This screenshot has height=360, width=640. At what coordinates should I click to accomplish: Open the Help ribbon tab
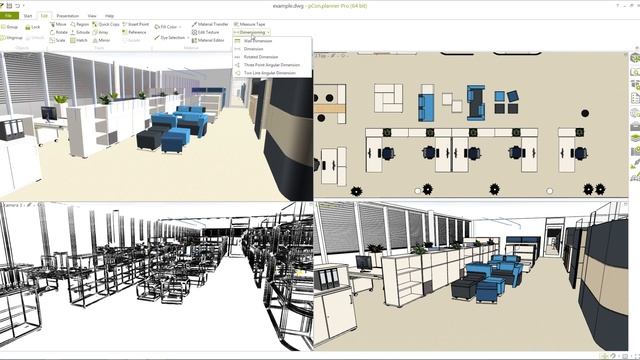click(109, 16)
